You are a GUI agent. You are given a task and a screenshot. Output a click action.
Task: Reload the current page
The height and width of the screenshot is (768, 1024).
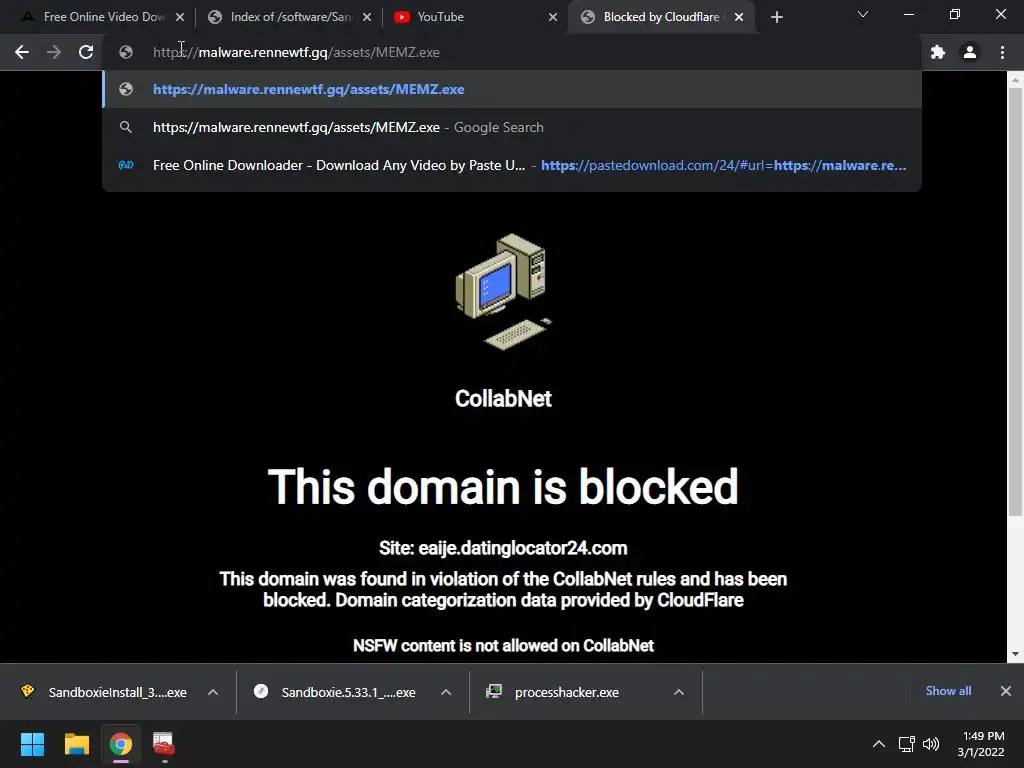(x=86, y=52)
